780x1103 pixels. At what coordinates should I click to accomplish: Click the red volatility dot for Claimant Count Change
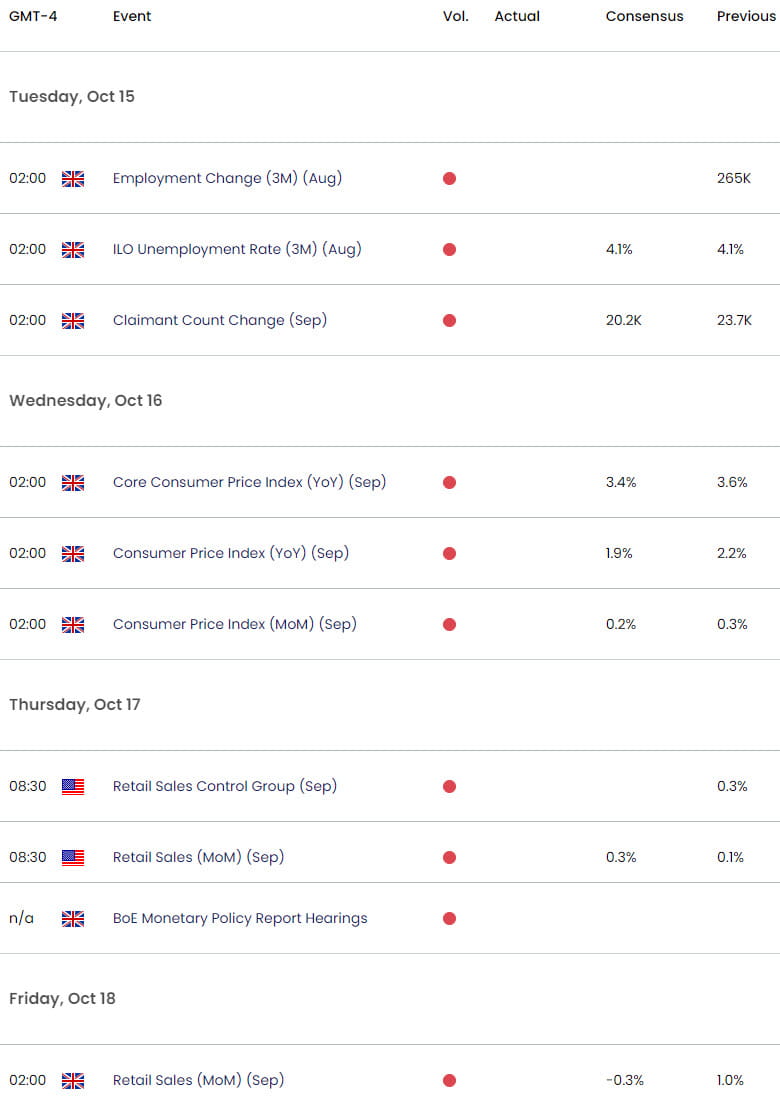[x=449, y=320]
